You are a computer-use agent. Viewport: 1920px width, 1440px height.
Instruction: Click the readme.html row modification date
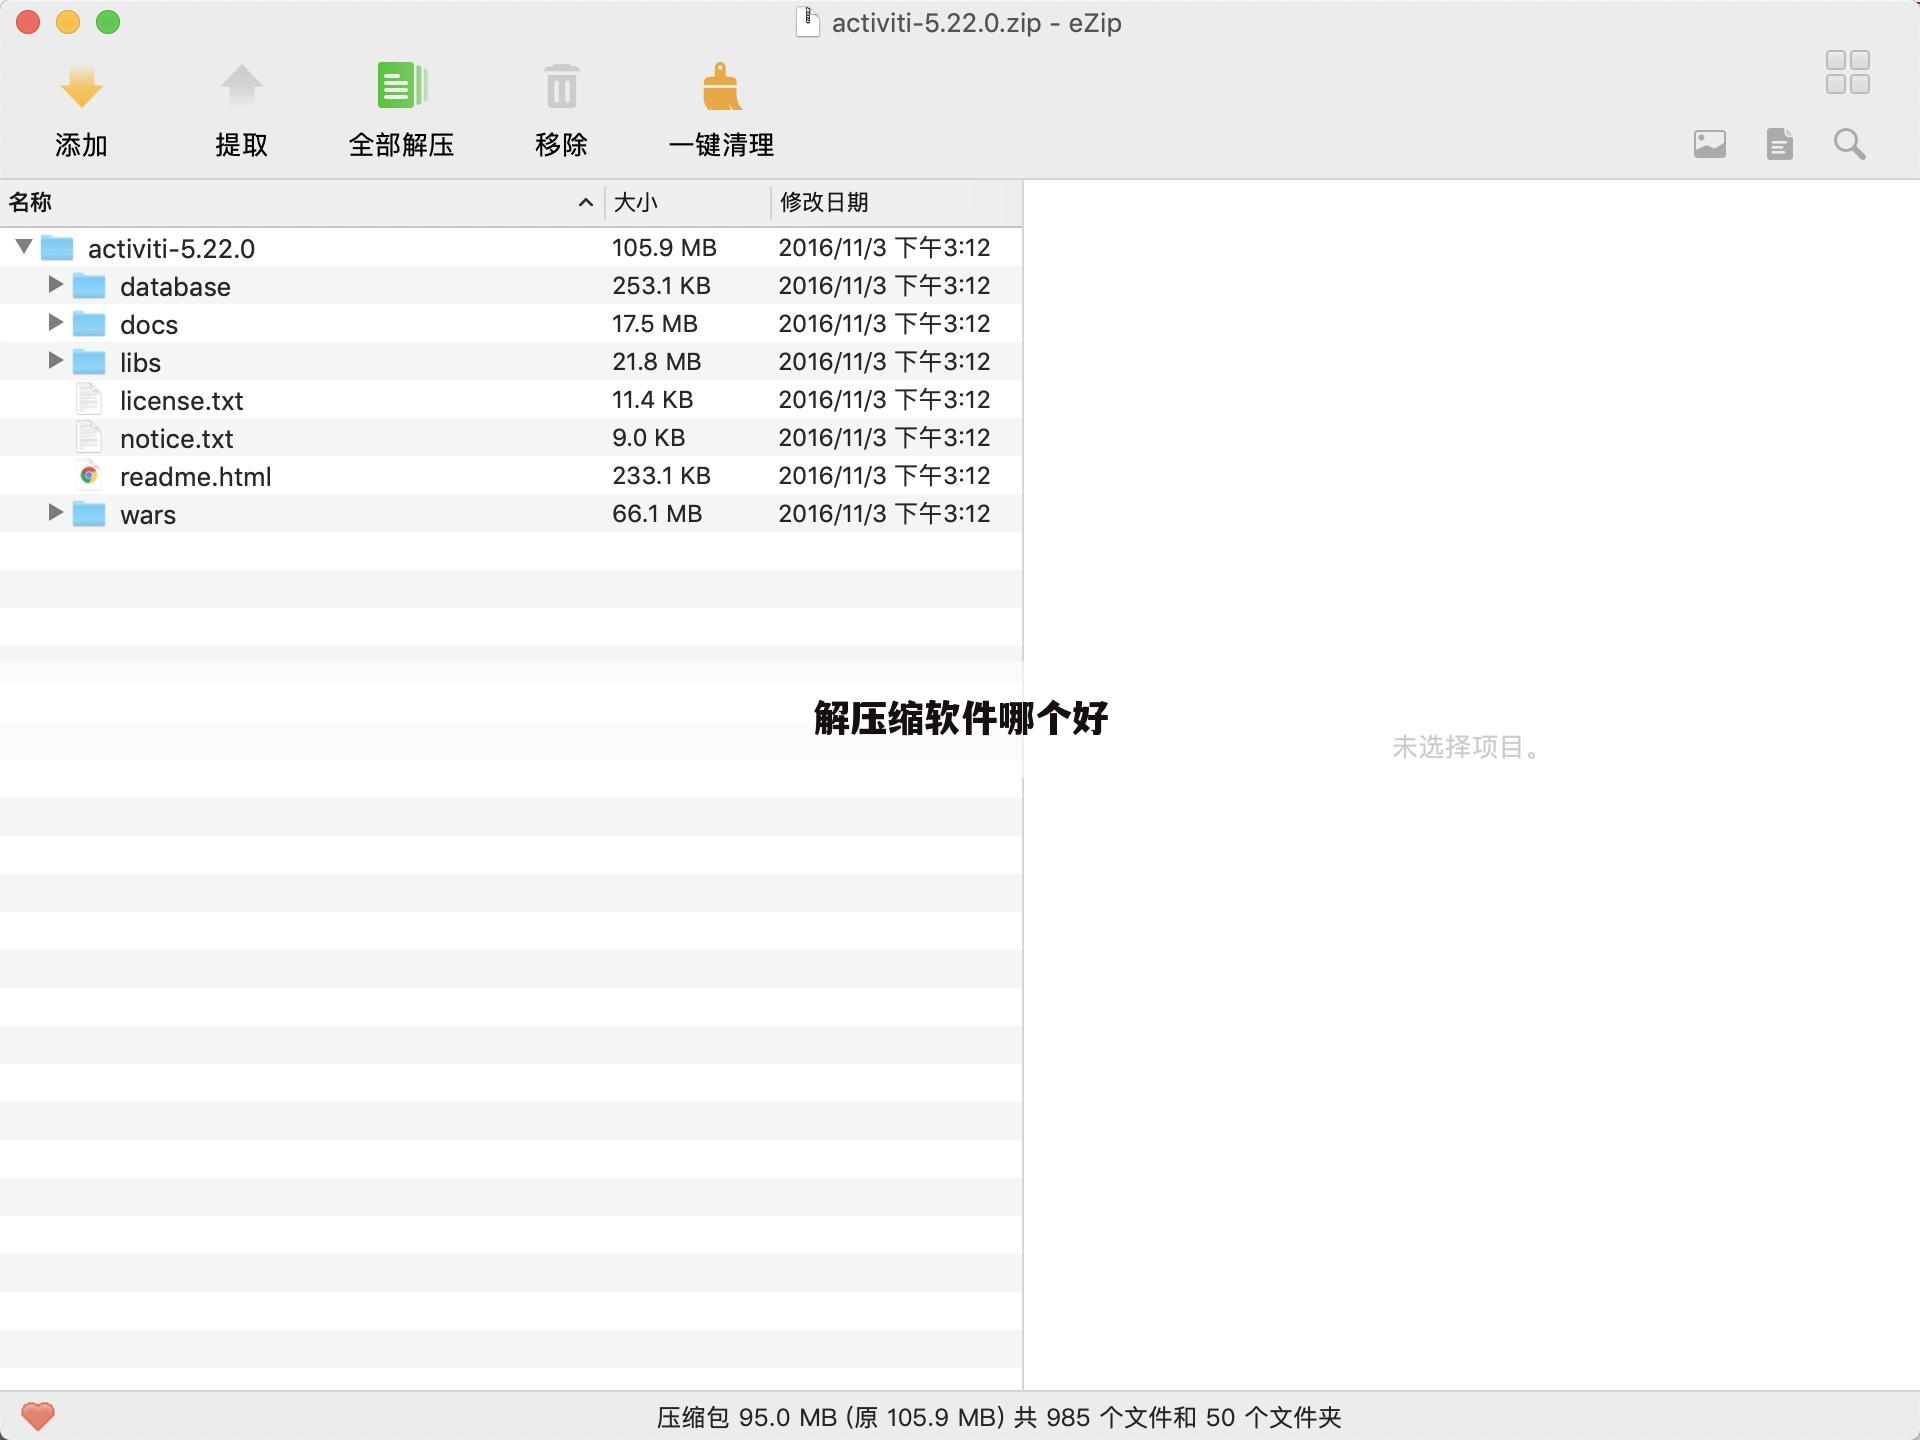point(884,475)
